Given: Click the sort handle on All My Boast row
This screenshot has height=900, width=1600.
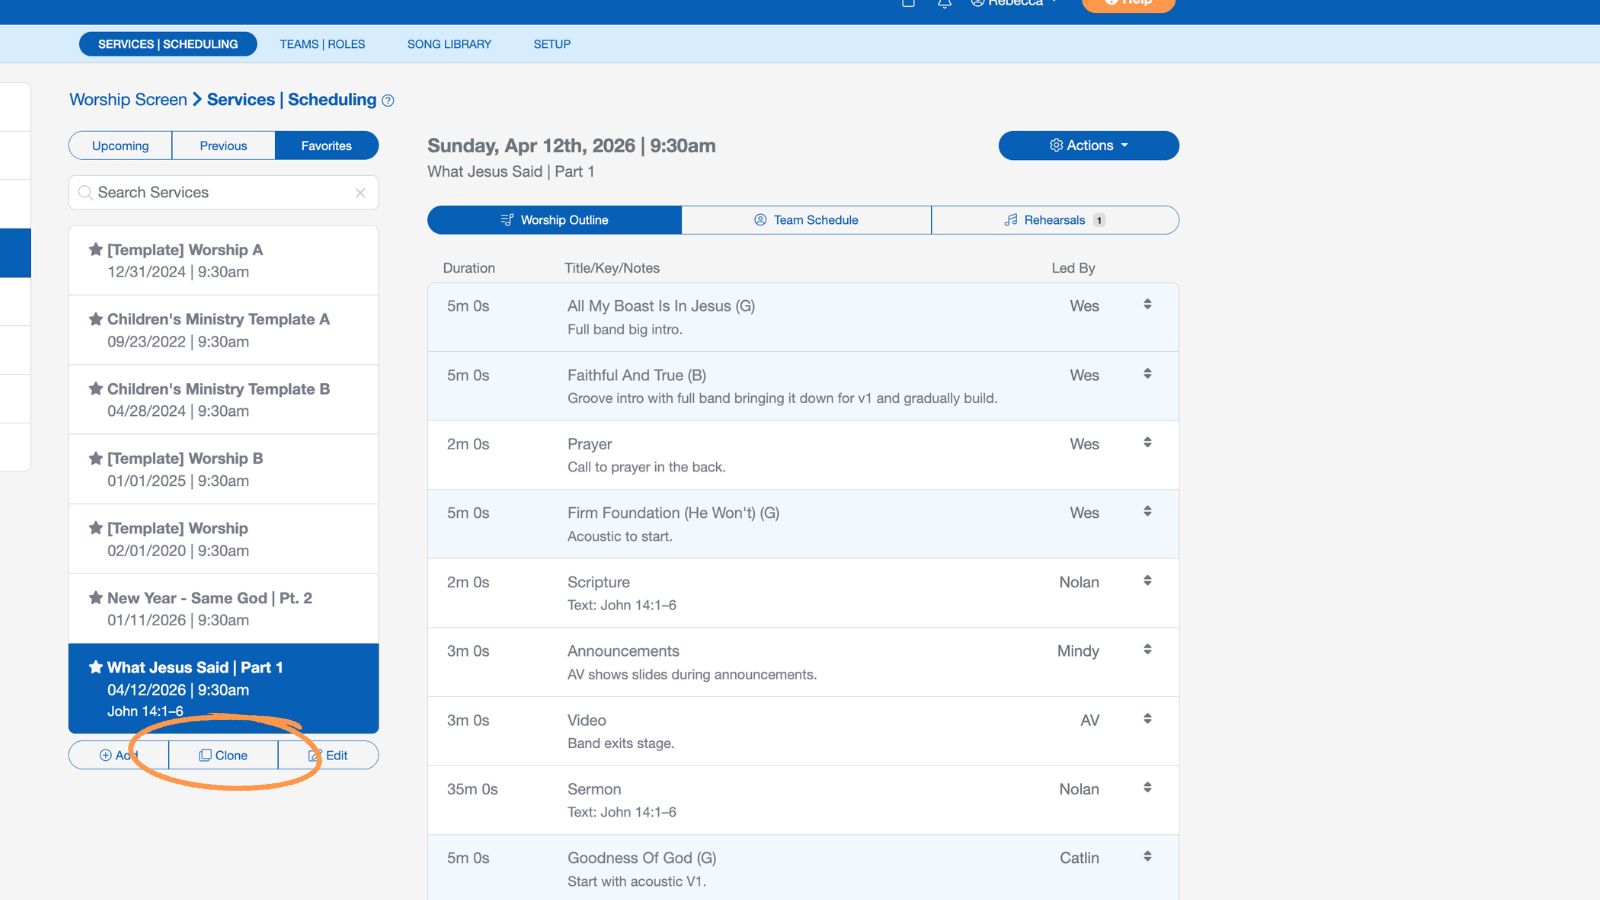Looking at the screenshot, I should point(1147,304).
